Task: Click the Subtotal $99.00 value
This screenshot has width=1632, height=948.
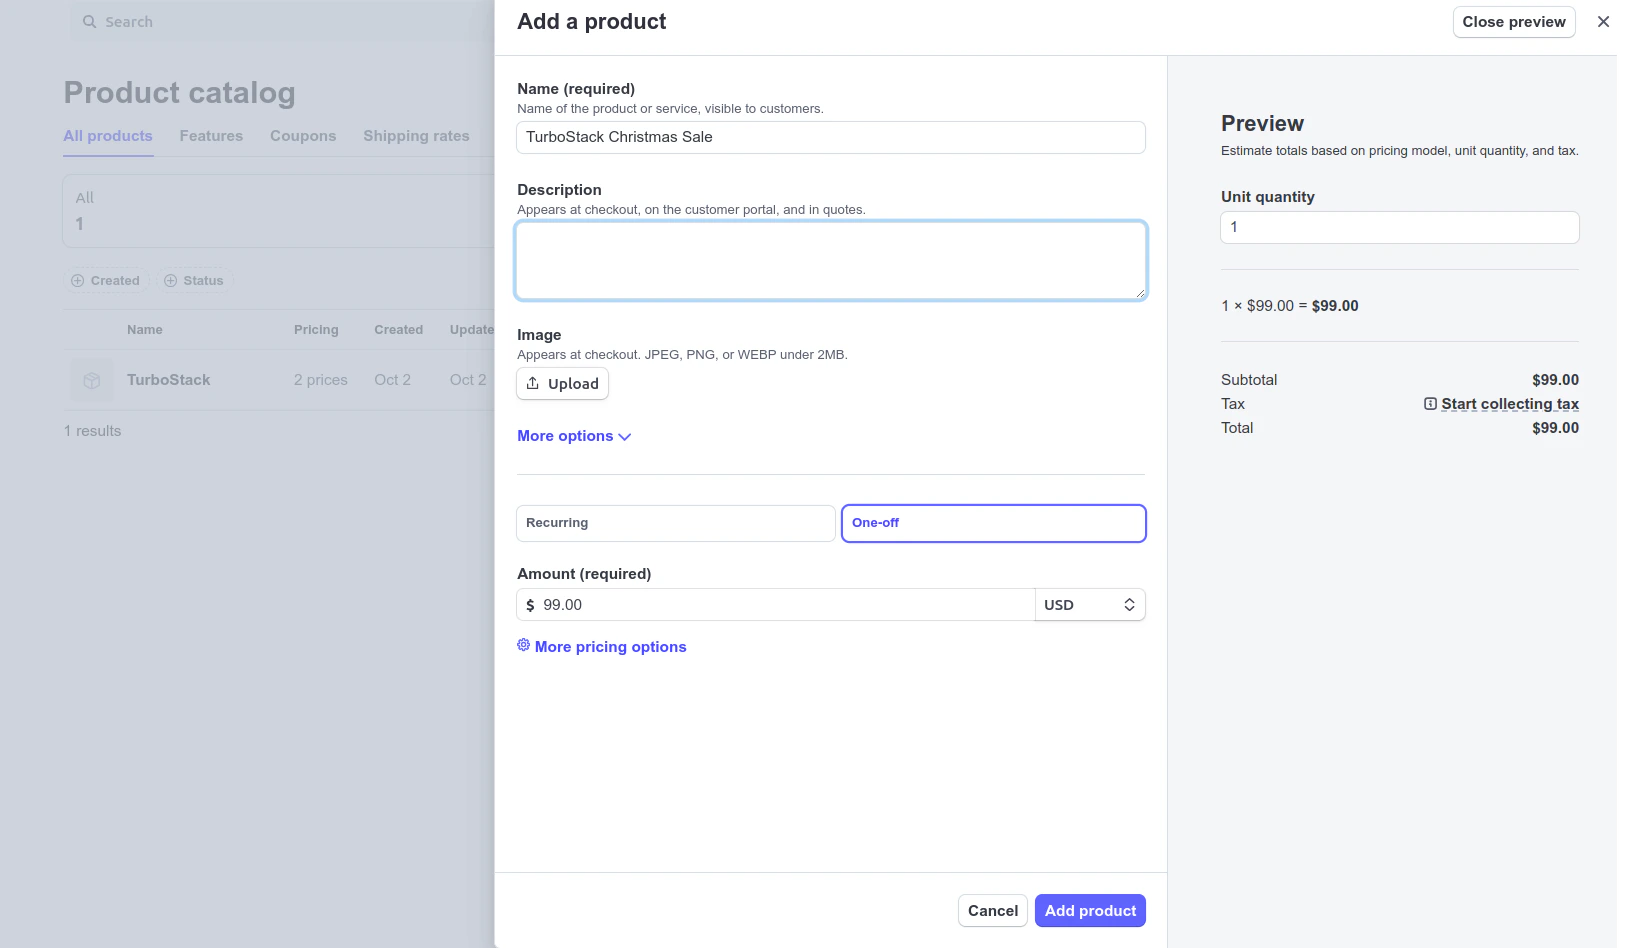Action: pos(1555,380)
